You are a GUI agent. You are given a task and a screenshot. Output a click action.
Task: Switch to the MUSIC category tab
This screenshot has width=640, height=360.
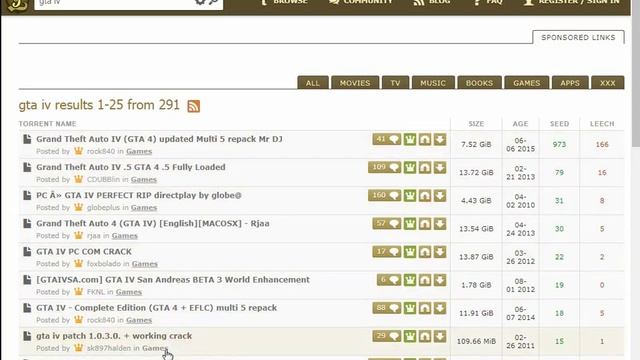coord(433,82)
